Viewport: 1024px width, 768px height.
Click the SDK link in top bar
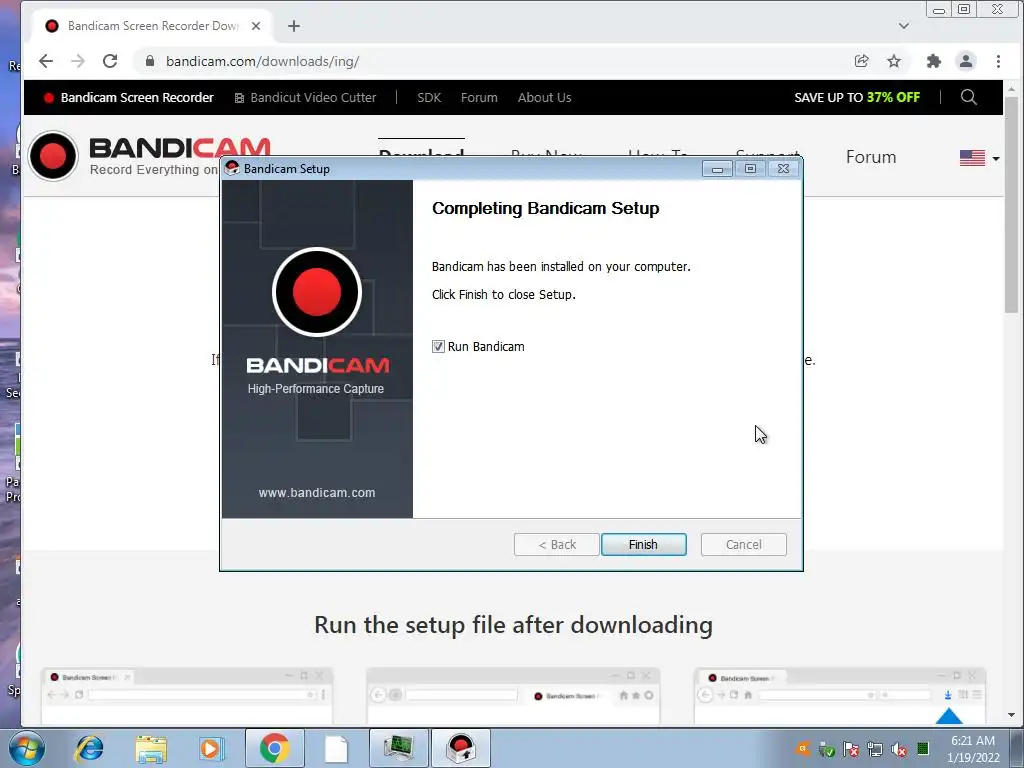[429, 97]
